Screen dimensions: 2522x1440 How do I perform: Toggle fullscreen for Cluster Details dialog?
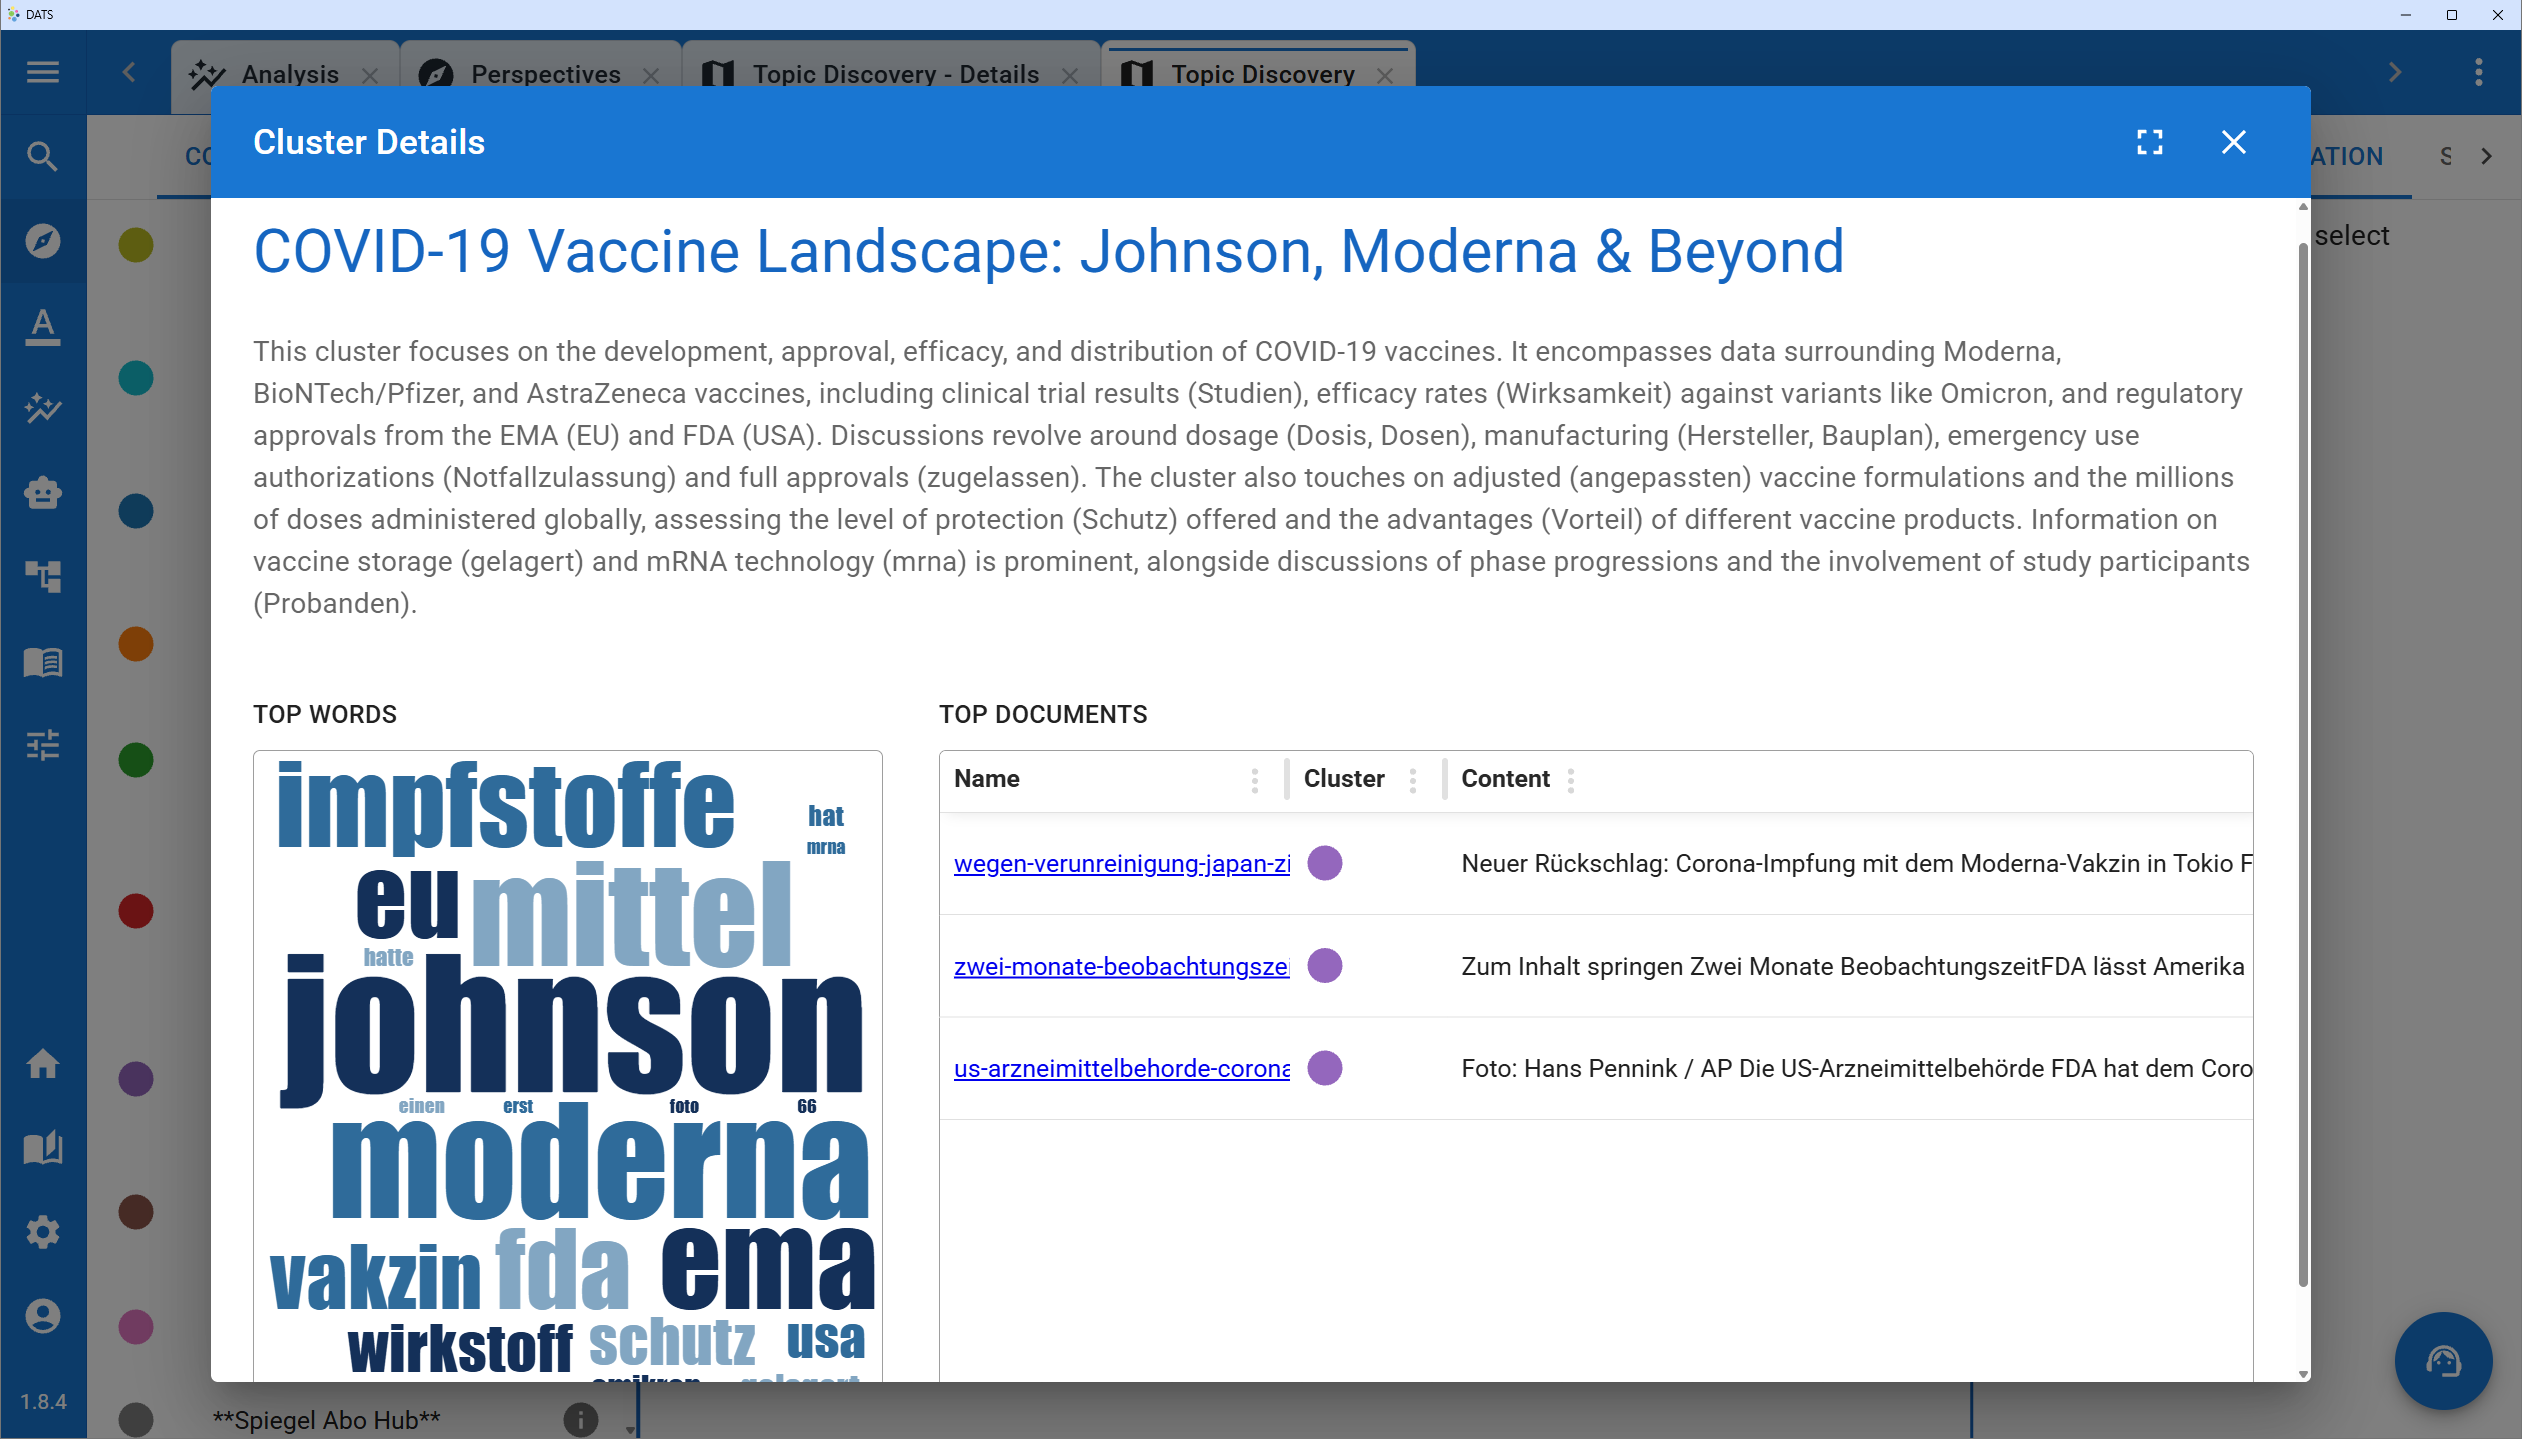[2150, 142]
